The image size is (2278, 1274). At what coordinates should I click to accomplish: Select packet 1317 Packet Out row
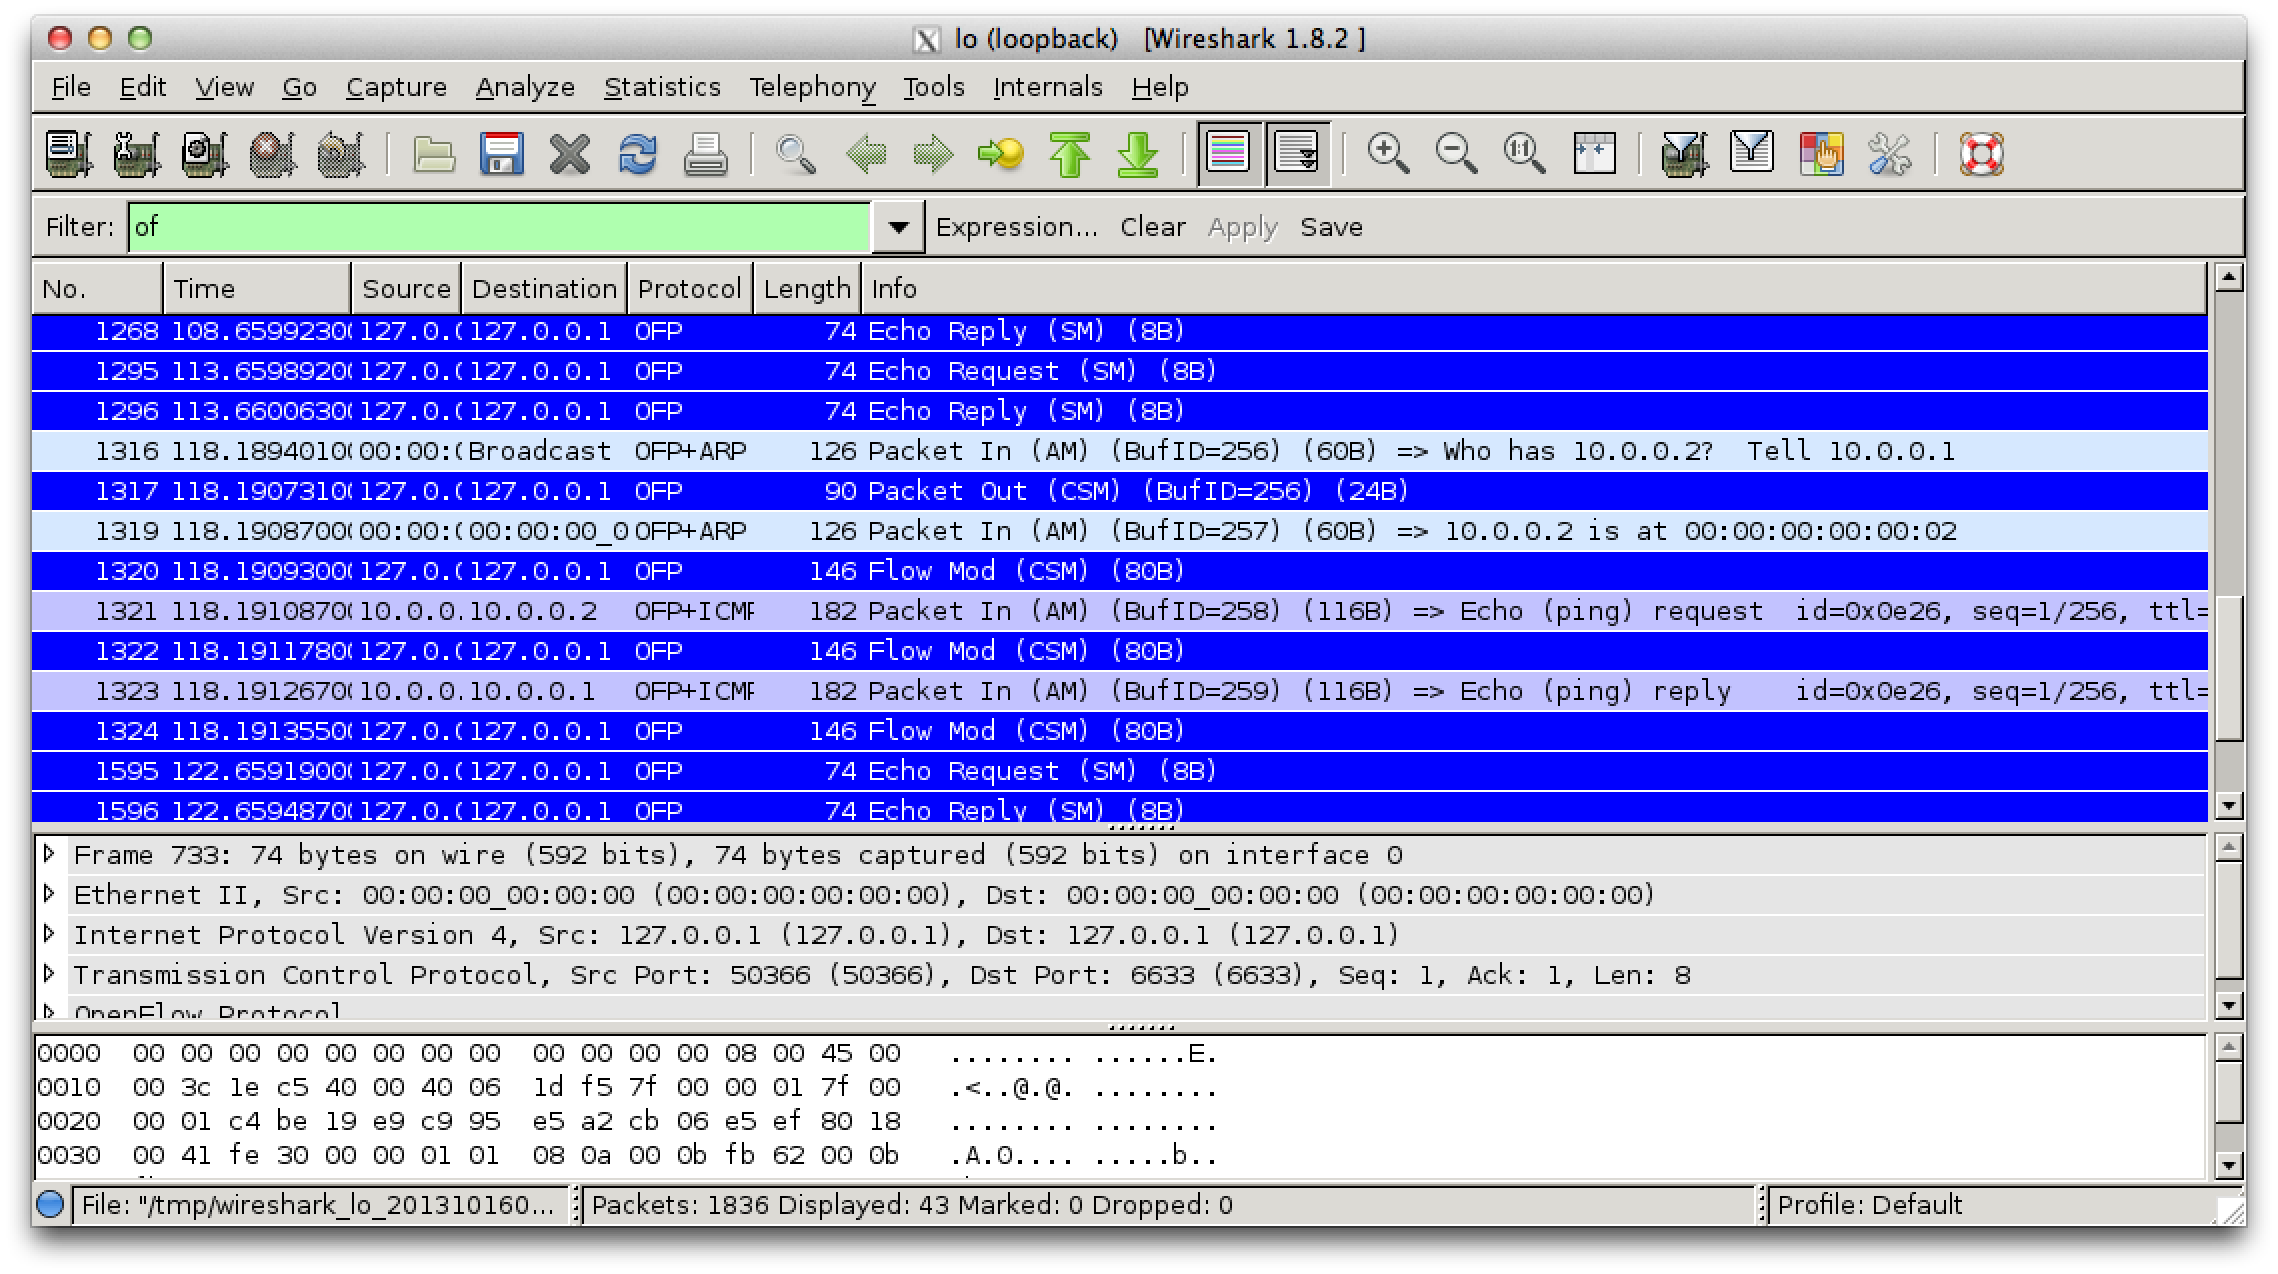point(1119,491)
